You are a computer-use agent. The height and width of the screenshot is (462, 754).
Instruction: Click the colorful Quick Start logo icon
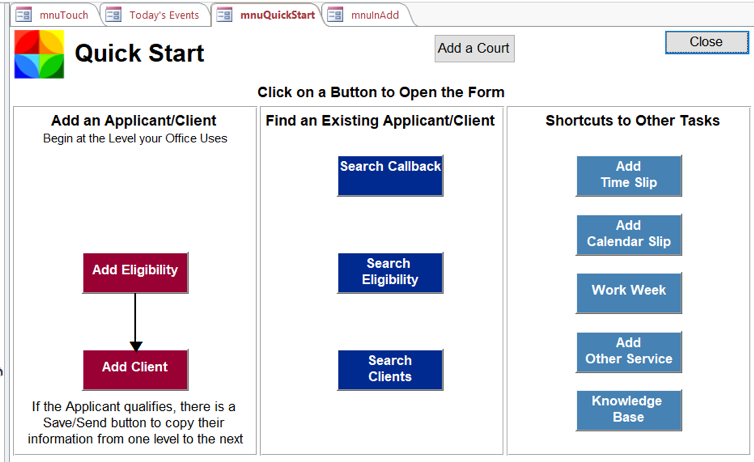click(x=39, y=54)
